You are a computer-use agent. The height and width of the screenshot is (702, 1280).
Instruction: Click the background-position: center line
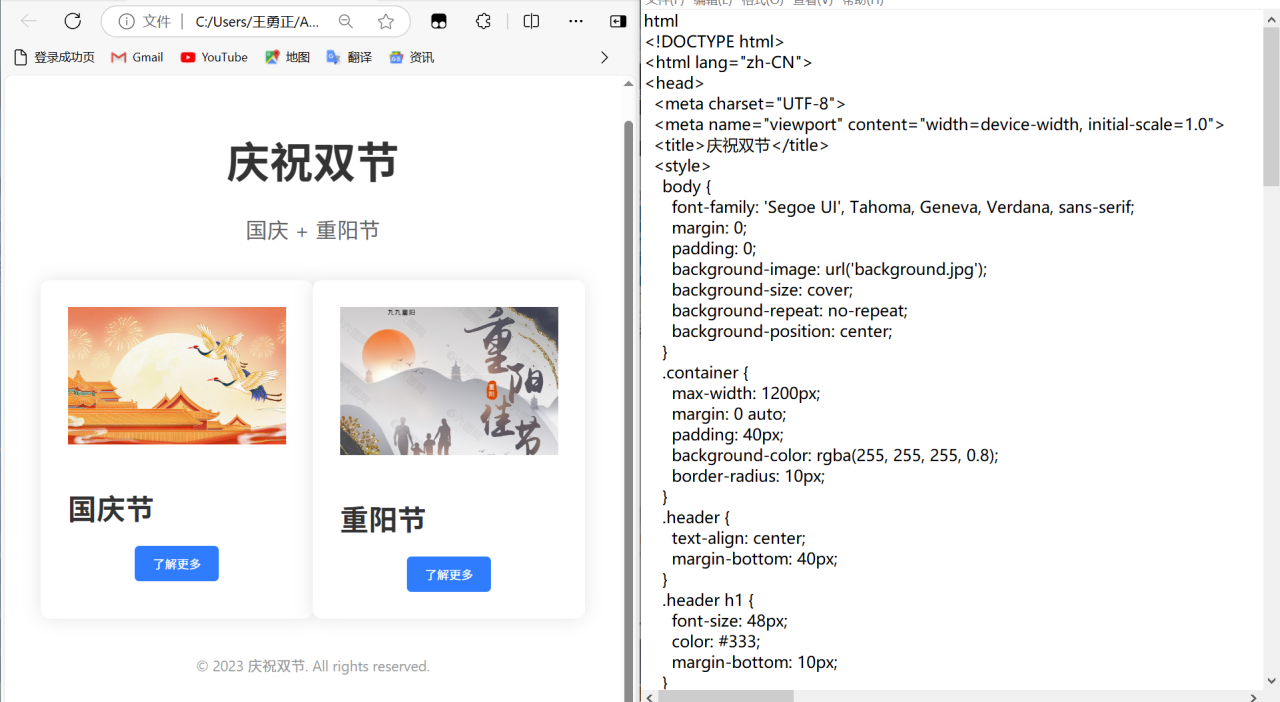pos(781,331)
